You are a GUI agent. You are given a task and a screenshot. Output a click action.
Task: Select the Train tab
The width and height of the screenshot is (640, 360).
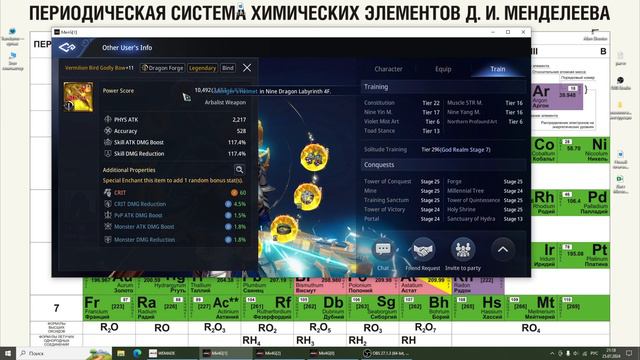point(498,69)
